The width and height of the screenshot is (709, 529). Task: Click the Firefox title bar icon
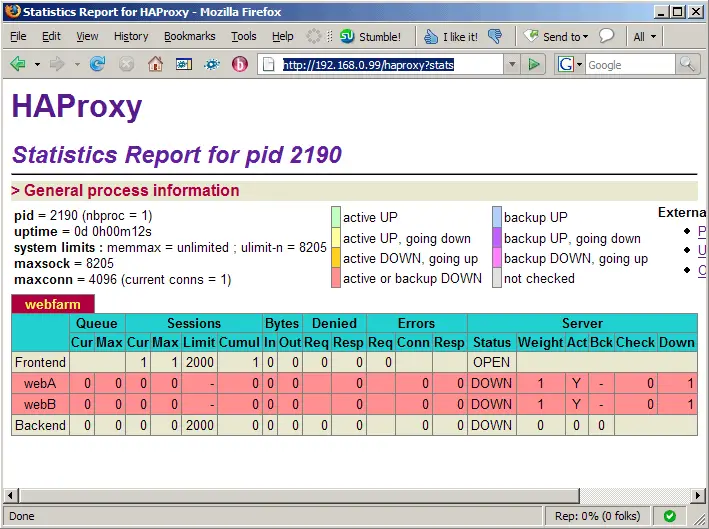point(13,11)
